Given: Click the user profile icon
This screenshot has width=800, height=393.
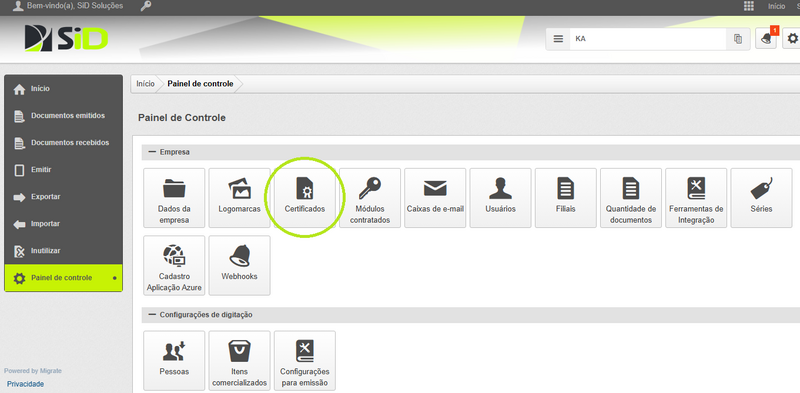Looking at the screenshot, I should (18, 6).
